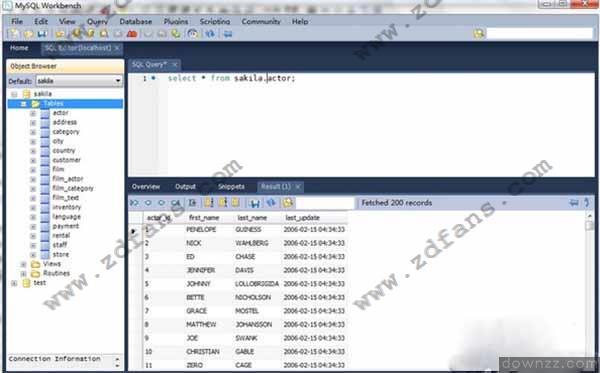Screen dimensions: 600x373
Task: Select the film_actor table in the tree
Action: click(x=68, y=179)
